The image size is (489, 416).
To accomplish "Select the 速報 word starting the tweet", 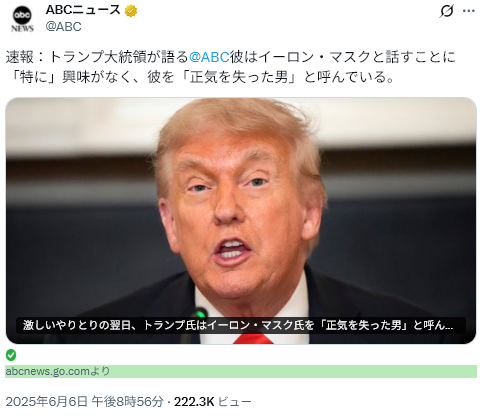I will click(20, 57).
